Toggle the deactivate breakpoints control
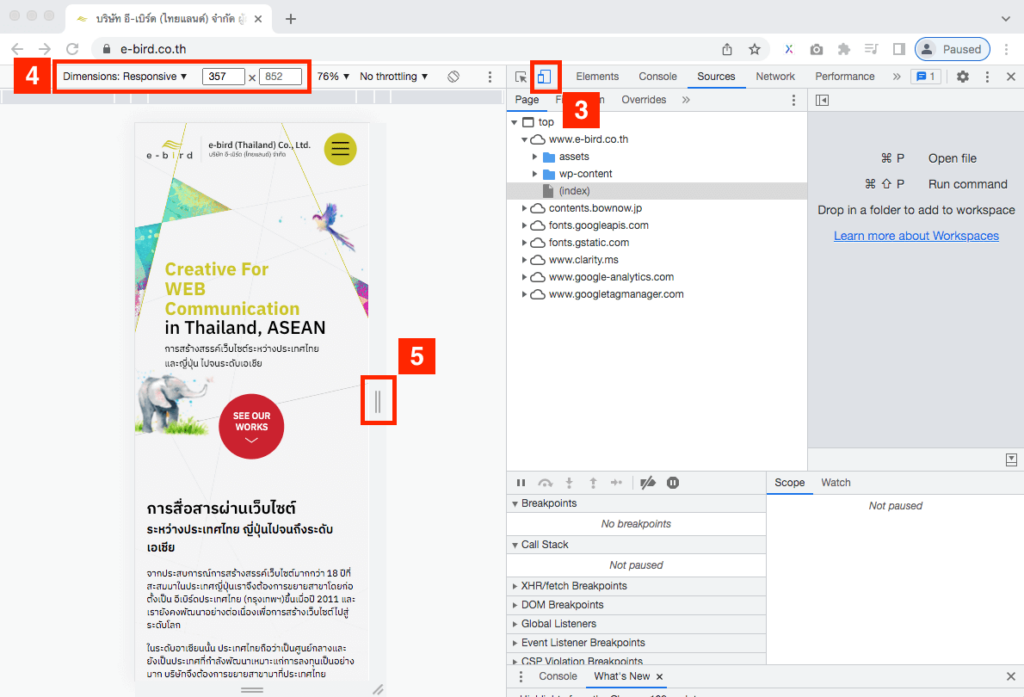 coord(648,483)
